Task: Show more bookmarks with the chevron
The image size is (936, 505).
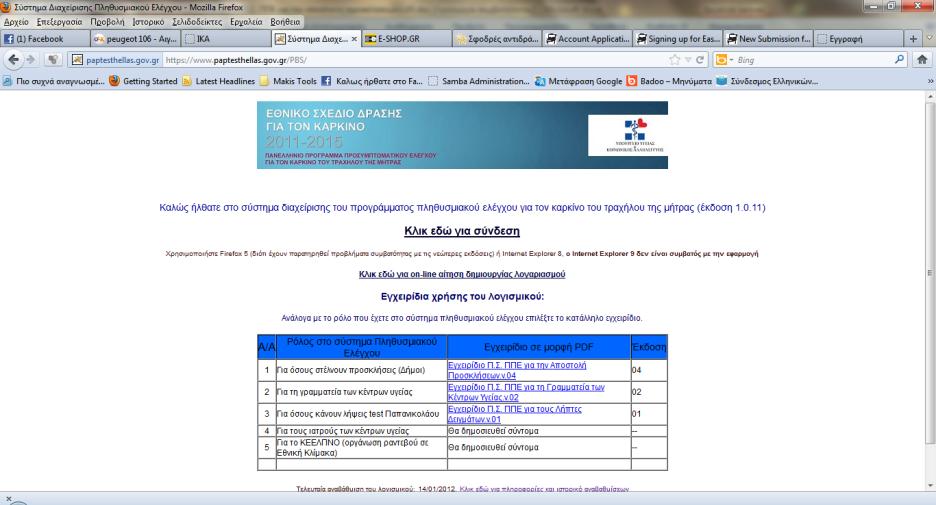Action: click(929, 81)
